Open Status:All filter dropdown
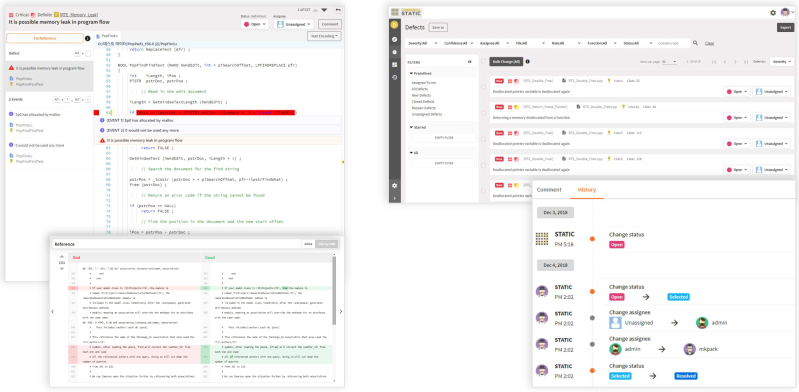 tap(638, 43)
